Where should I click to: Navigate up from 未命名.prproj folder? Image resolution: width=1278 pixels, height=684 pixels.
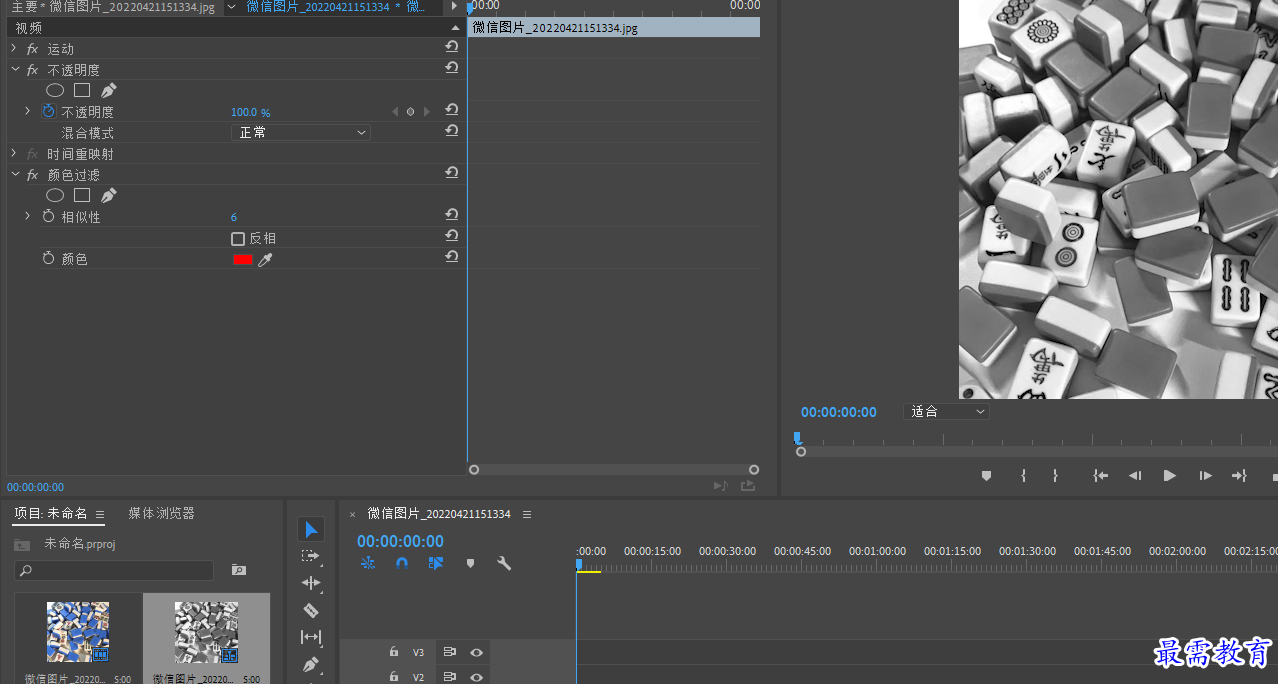click(22, 544)
